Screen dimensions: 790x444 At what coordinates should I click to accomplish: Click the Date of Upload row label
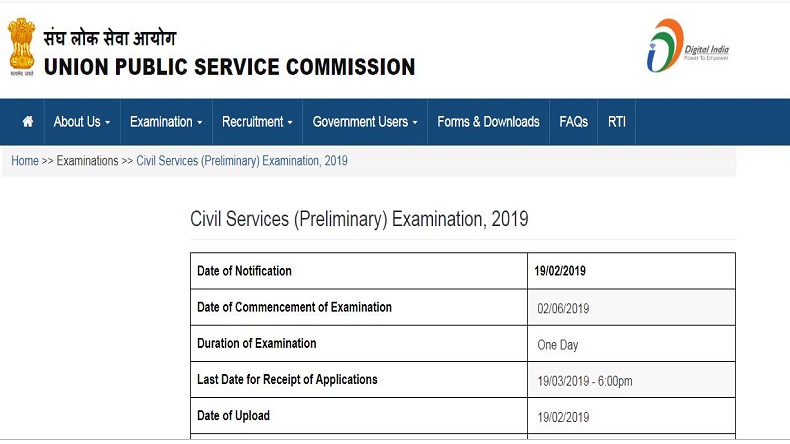(x=234, y=416)
